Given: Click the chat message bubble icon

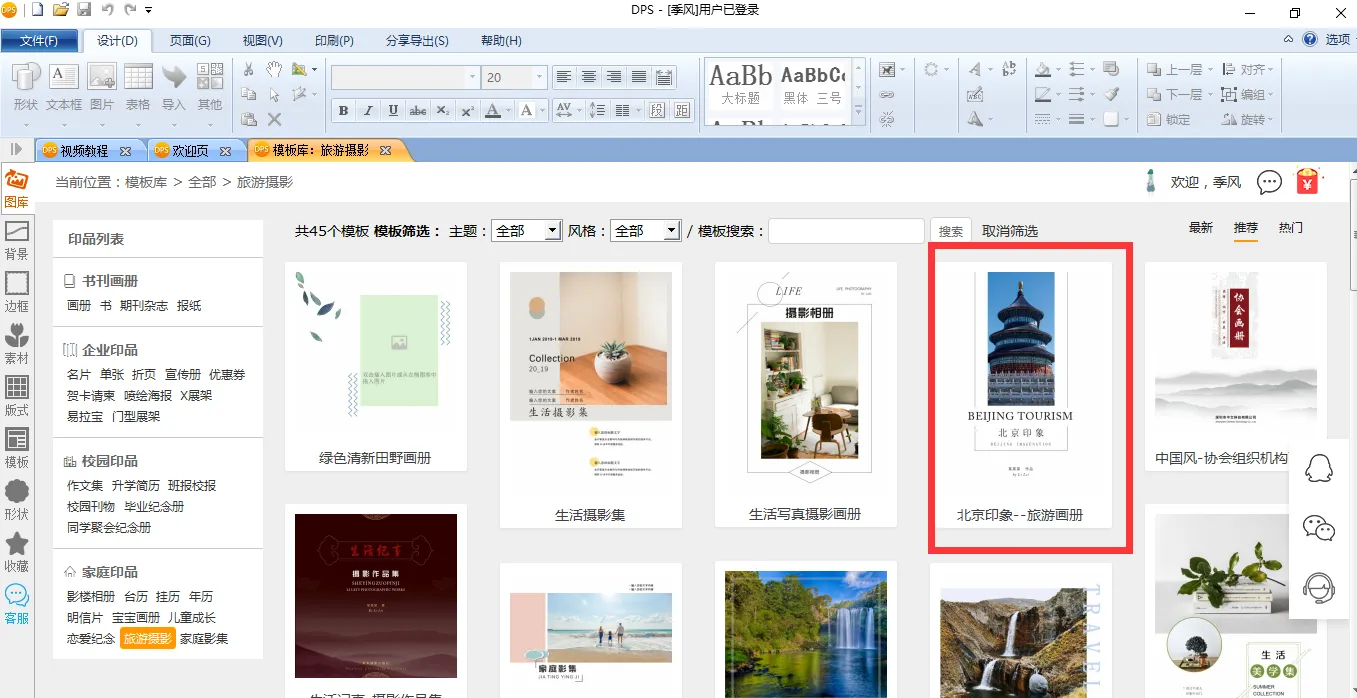Looking at the screenshot, I should (x=1269, y=182).
